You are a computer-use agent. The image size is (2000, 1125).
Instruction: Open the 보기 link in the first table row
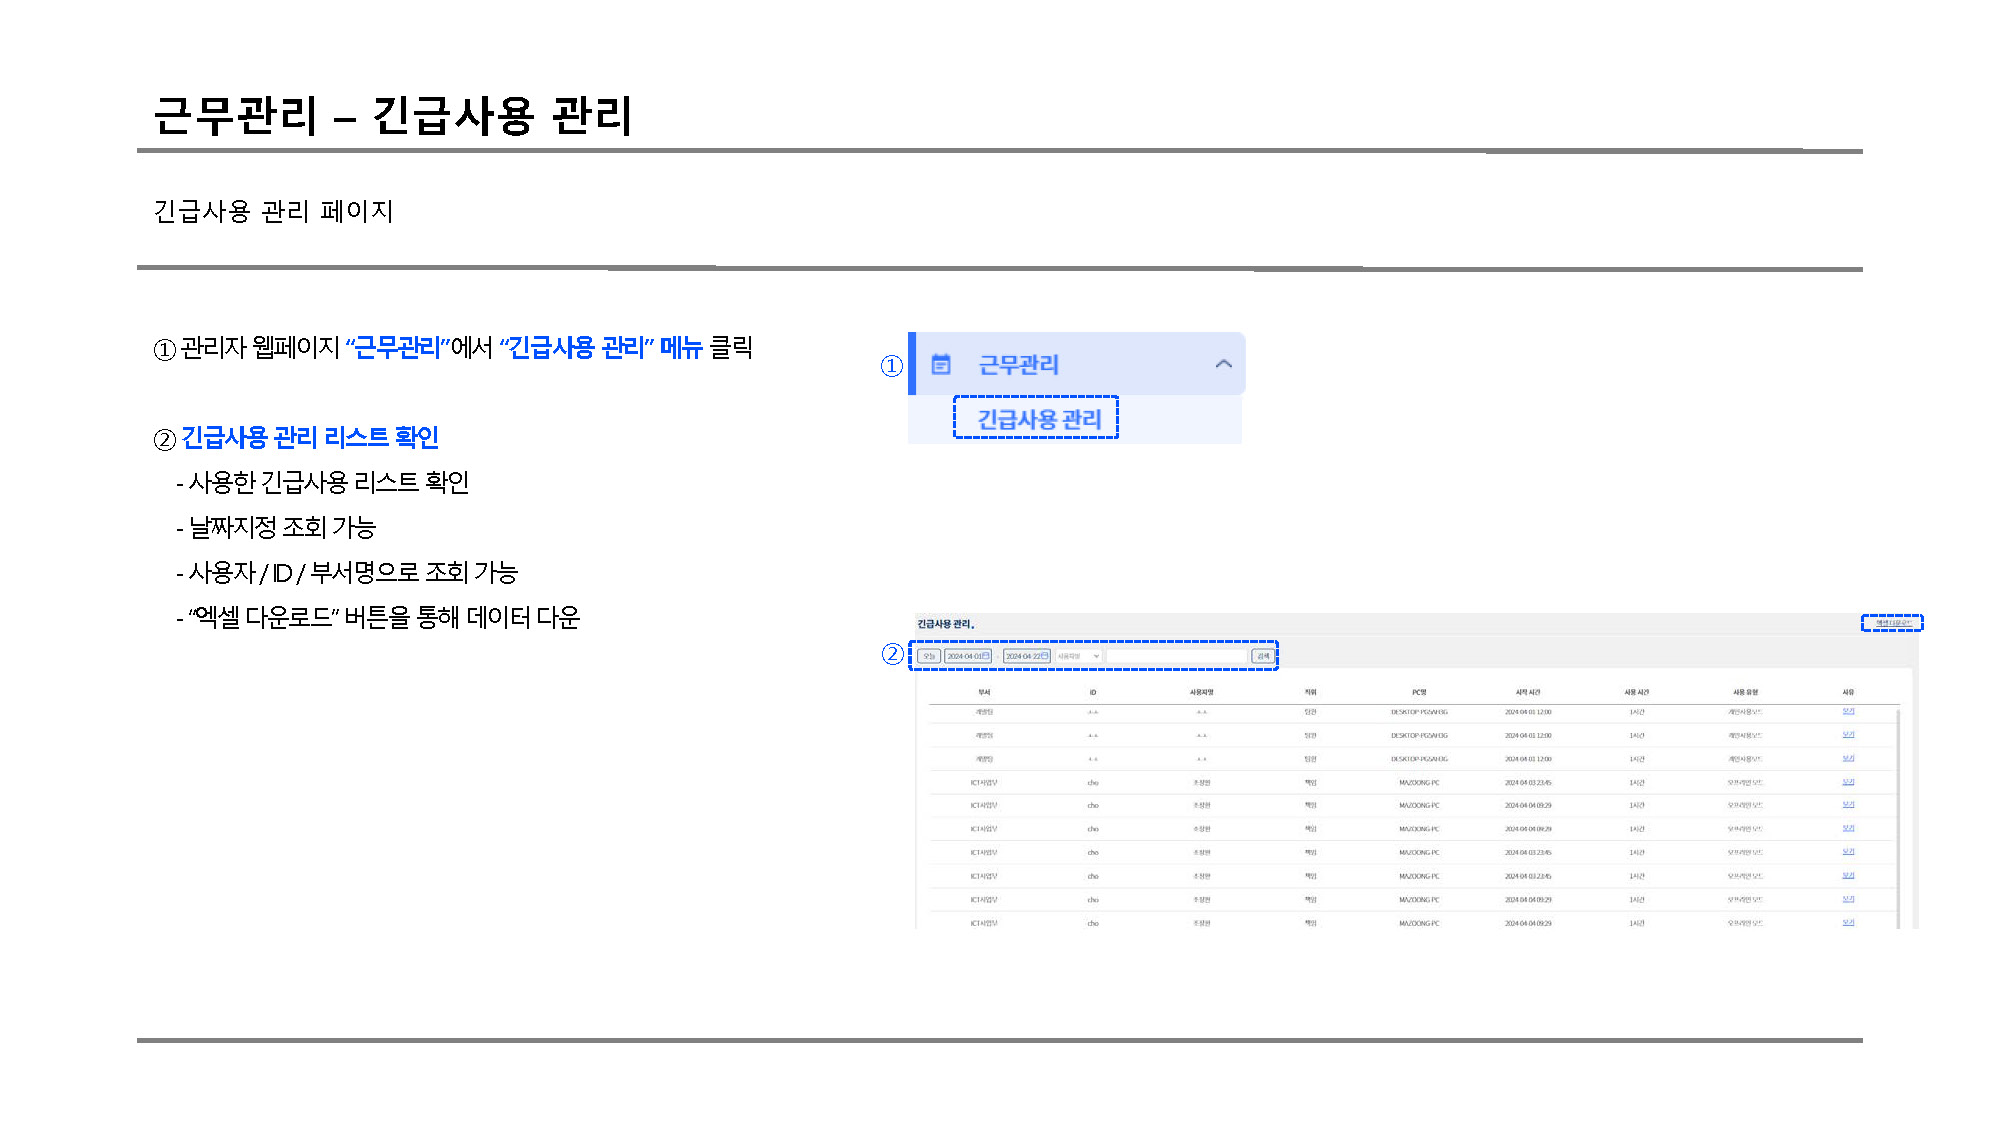[1848, 712]
